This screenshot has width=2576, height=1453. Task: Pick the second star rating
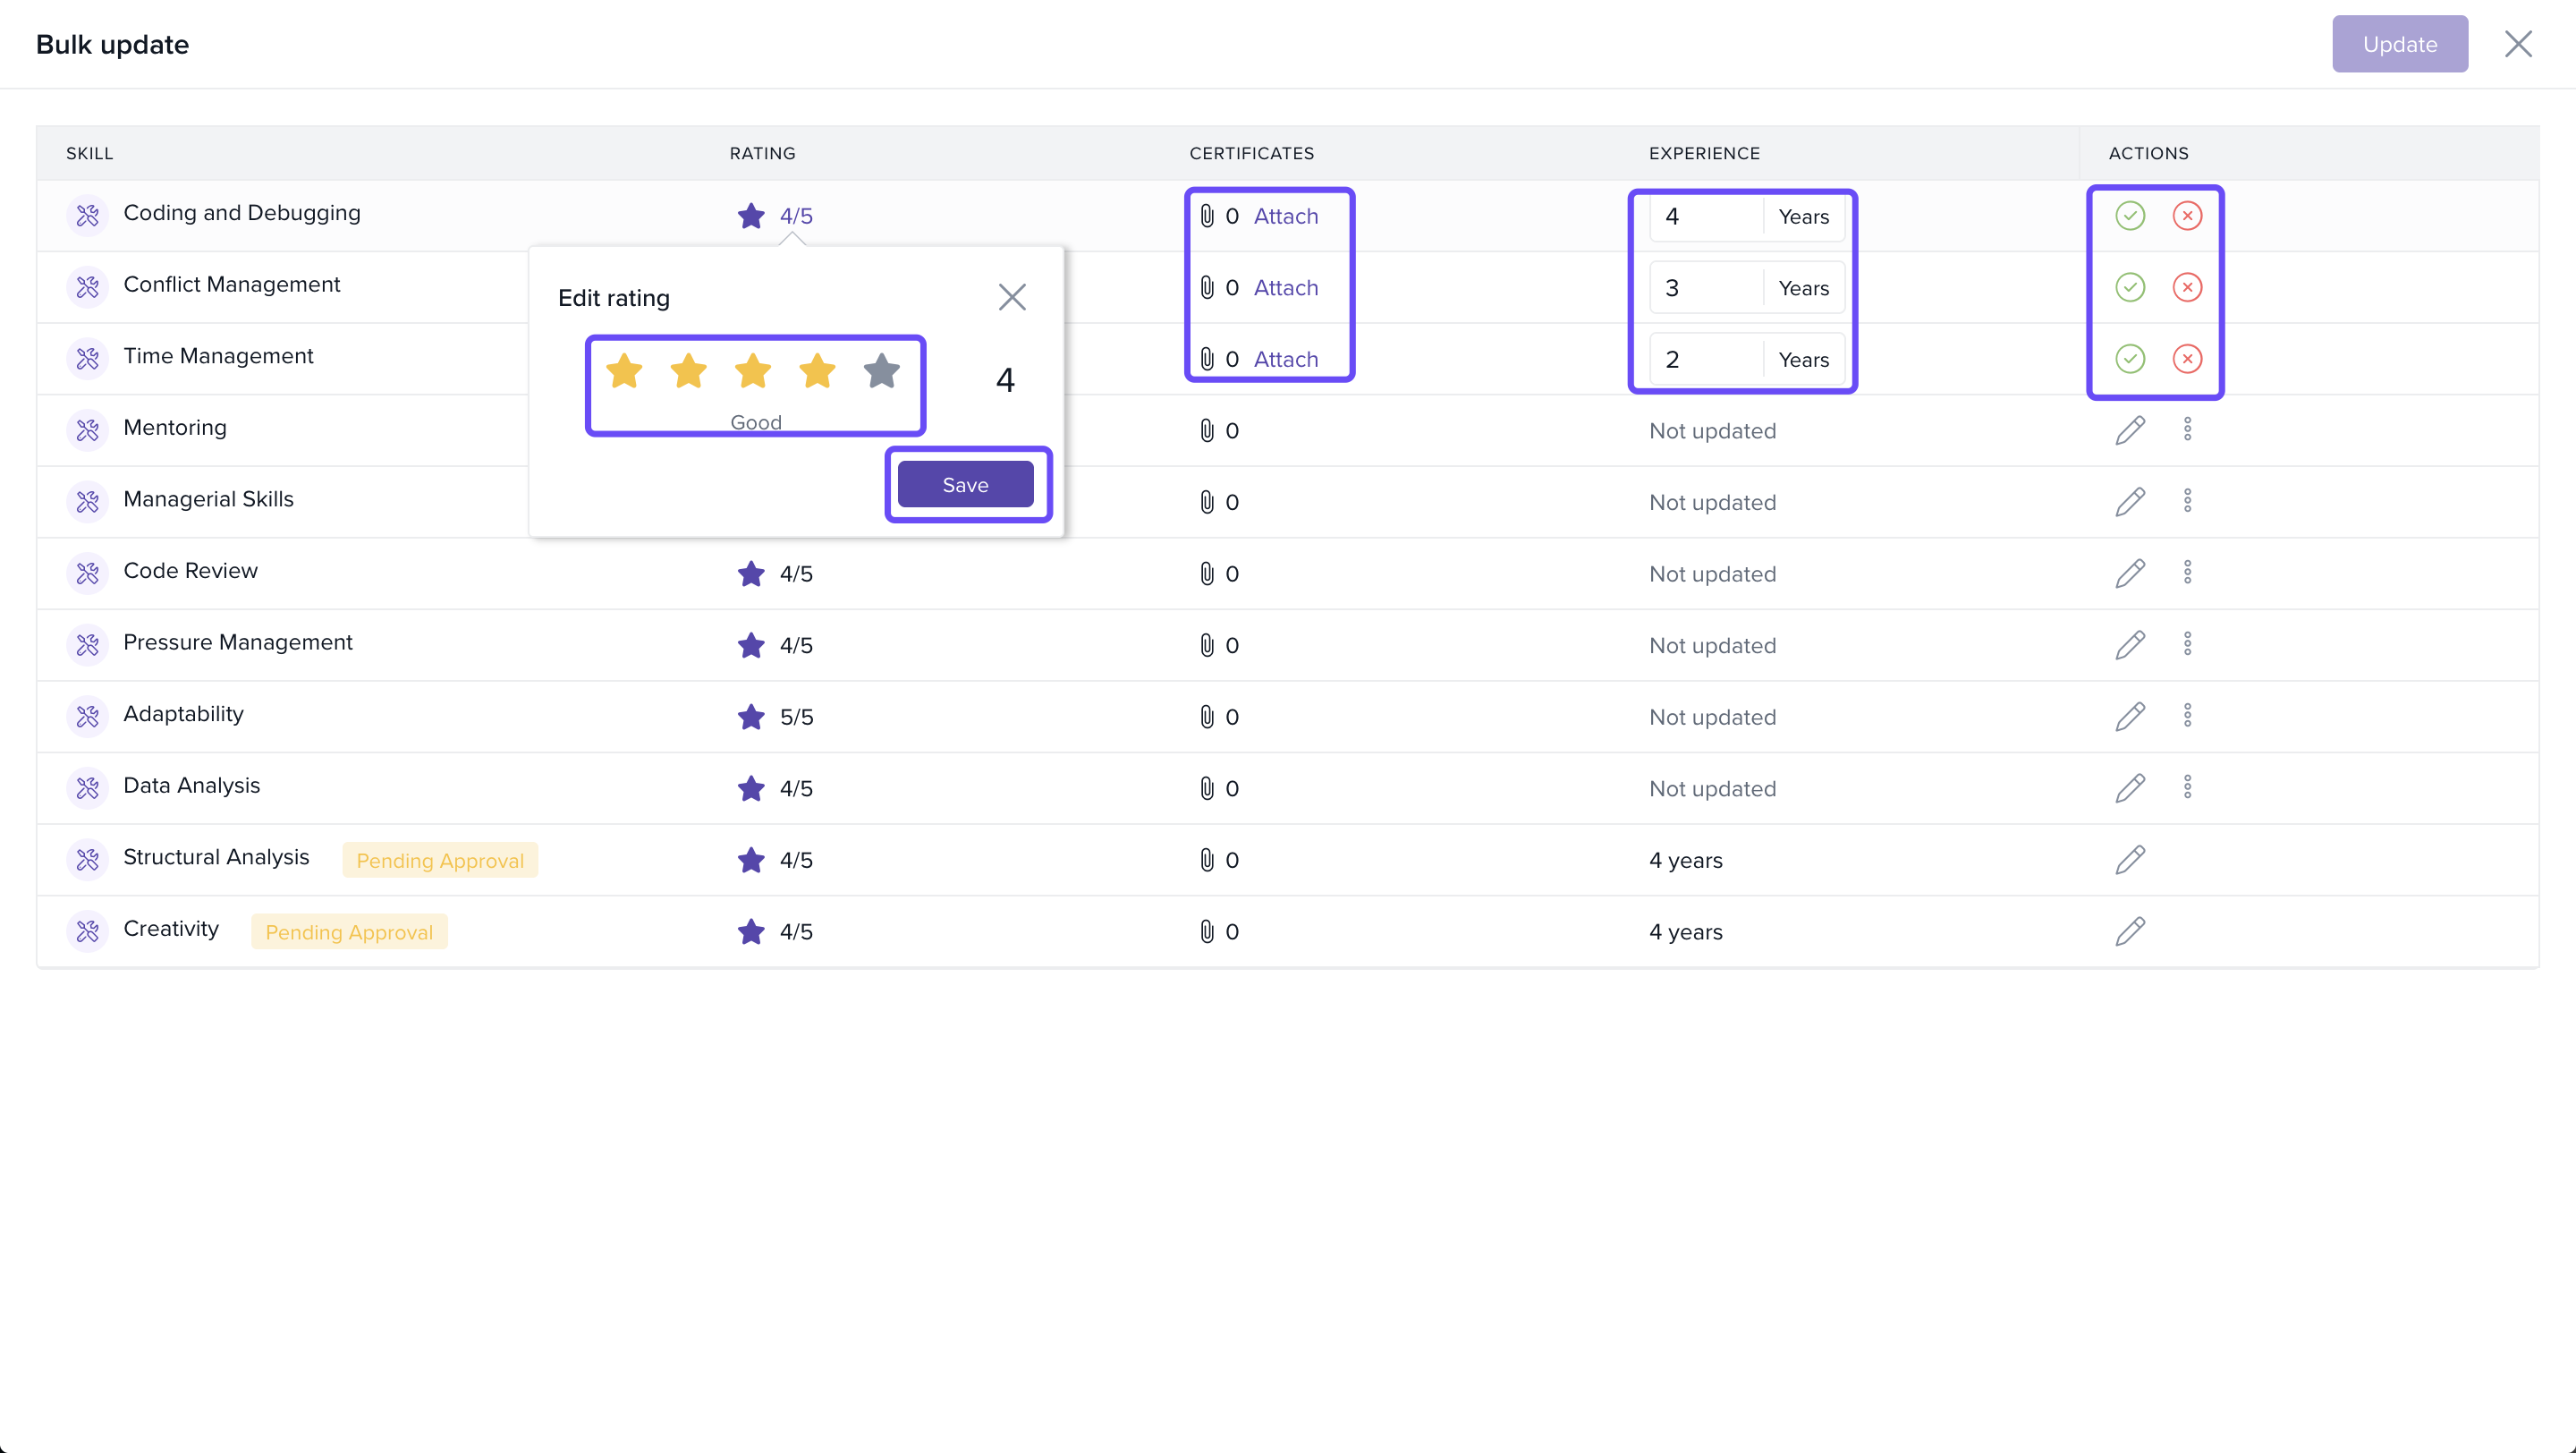coord(688,372)
